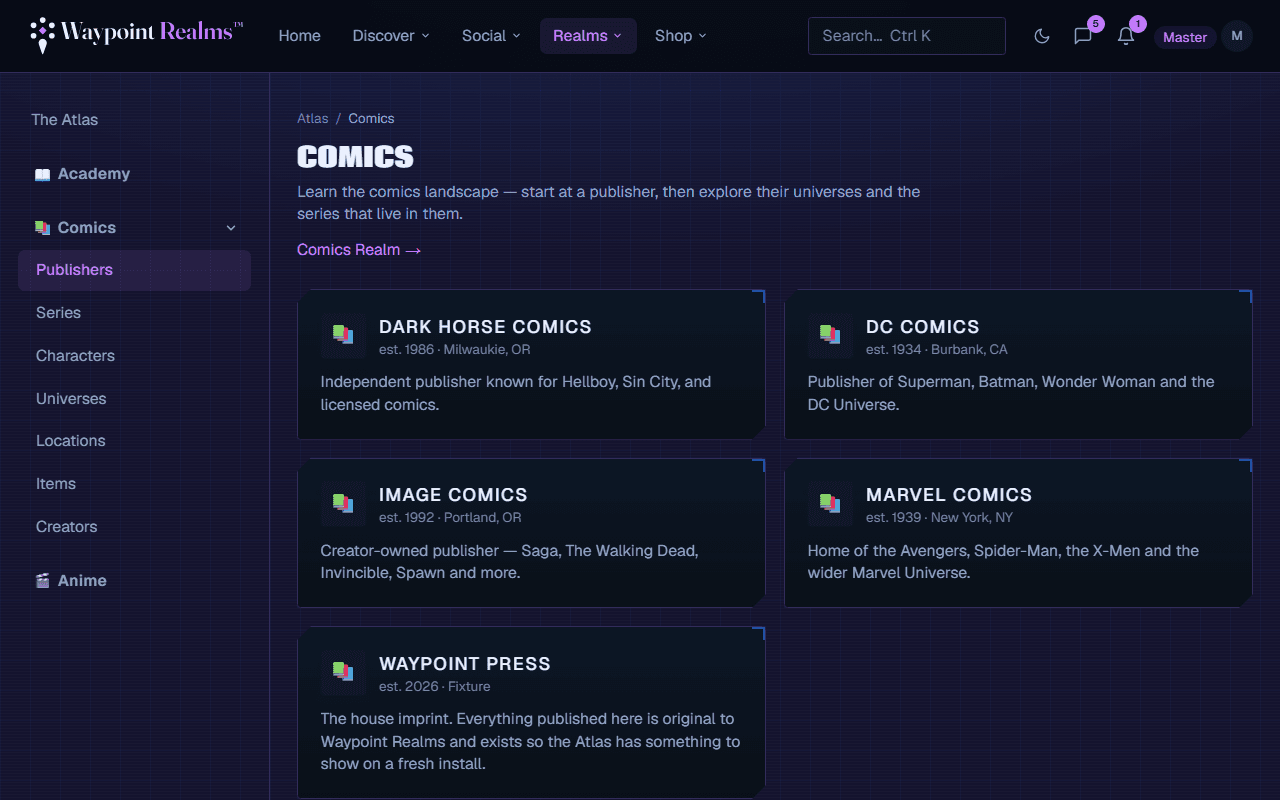Screen dimensions: 1280x800
Task: Click the Waypoint Press publisher icon
Action: pos(343,672)
